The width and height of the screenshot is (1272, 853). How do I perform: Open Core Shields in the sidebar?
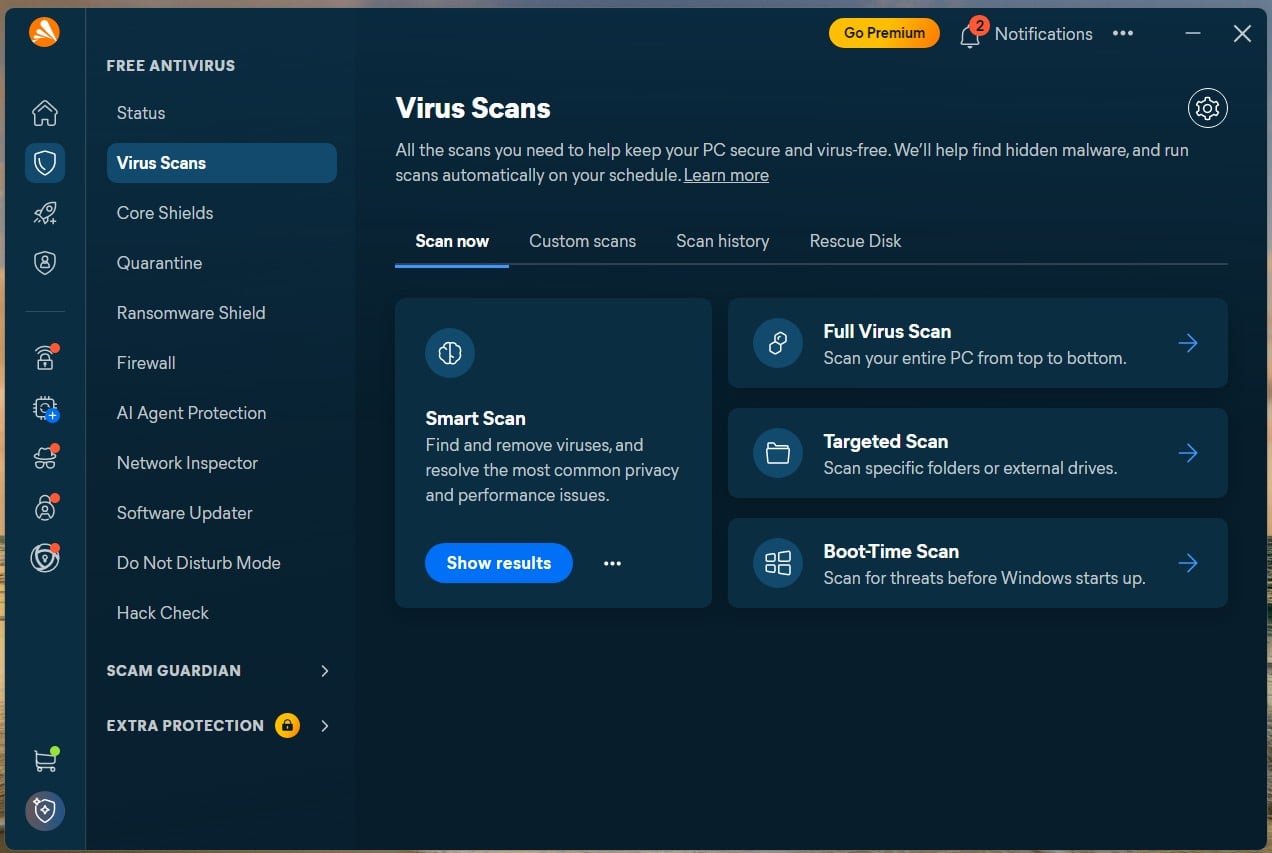click(x=222, y=213)
